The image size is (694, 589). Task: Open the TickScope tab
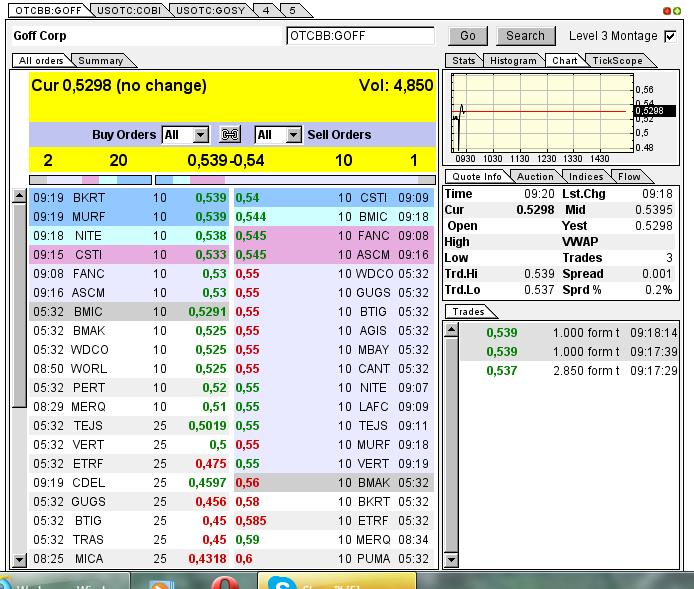pyautogui.click(x=617, y=61)
